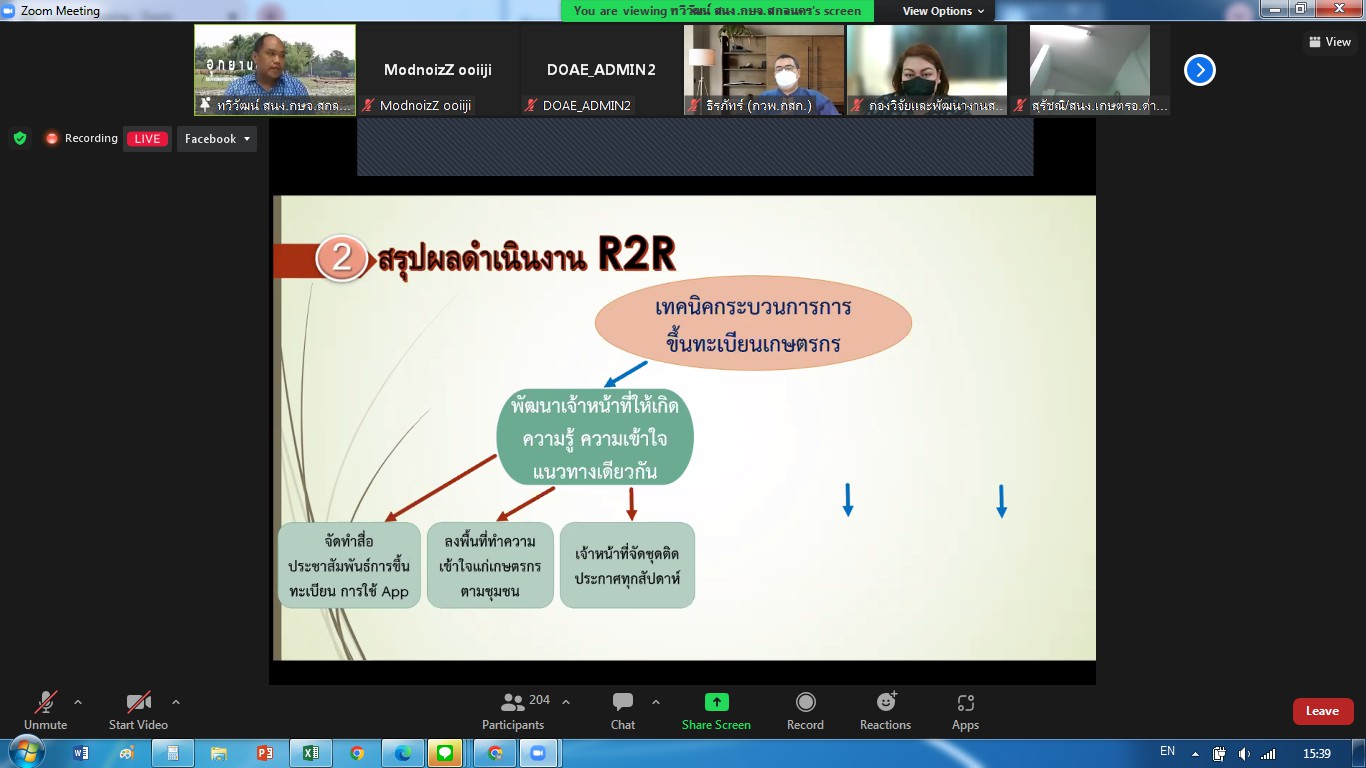Open Excel from the taskbar
Image resolution: width=1366 pixels, height=768 pixels.
pos(311,753)
